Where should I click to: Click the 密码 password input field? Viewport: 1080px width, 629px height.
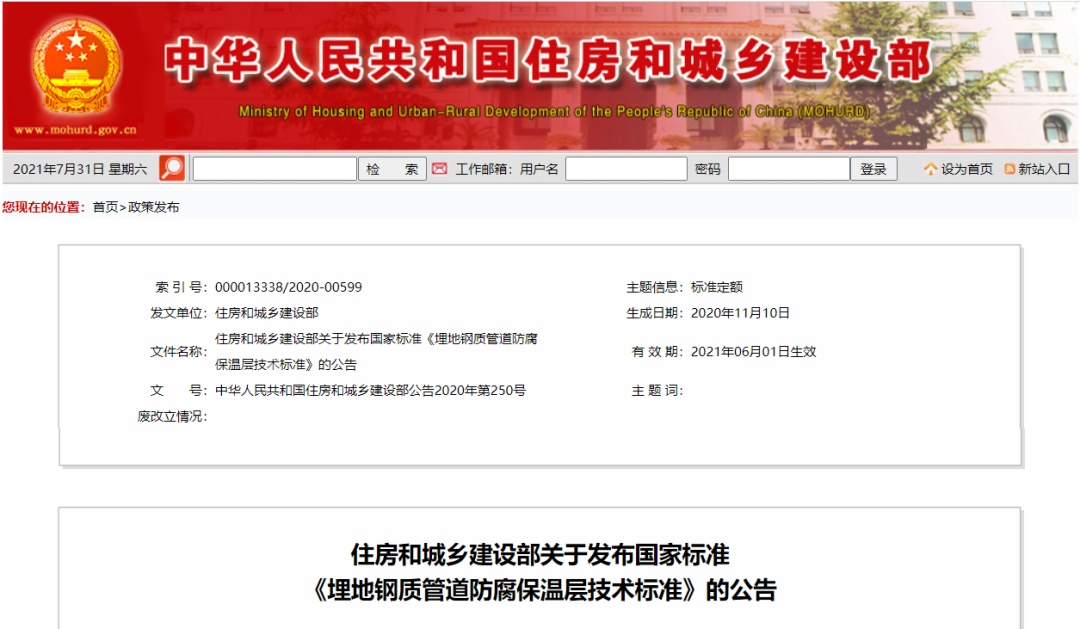coord(788,169)
